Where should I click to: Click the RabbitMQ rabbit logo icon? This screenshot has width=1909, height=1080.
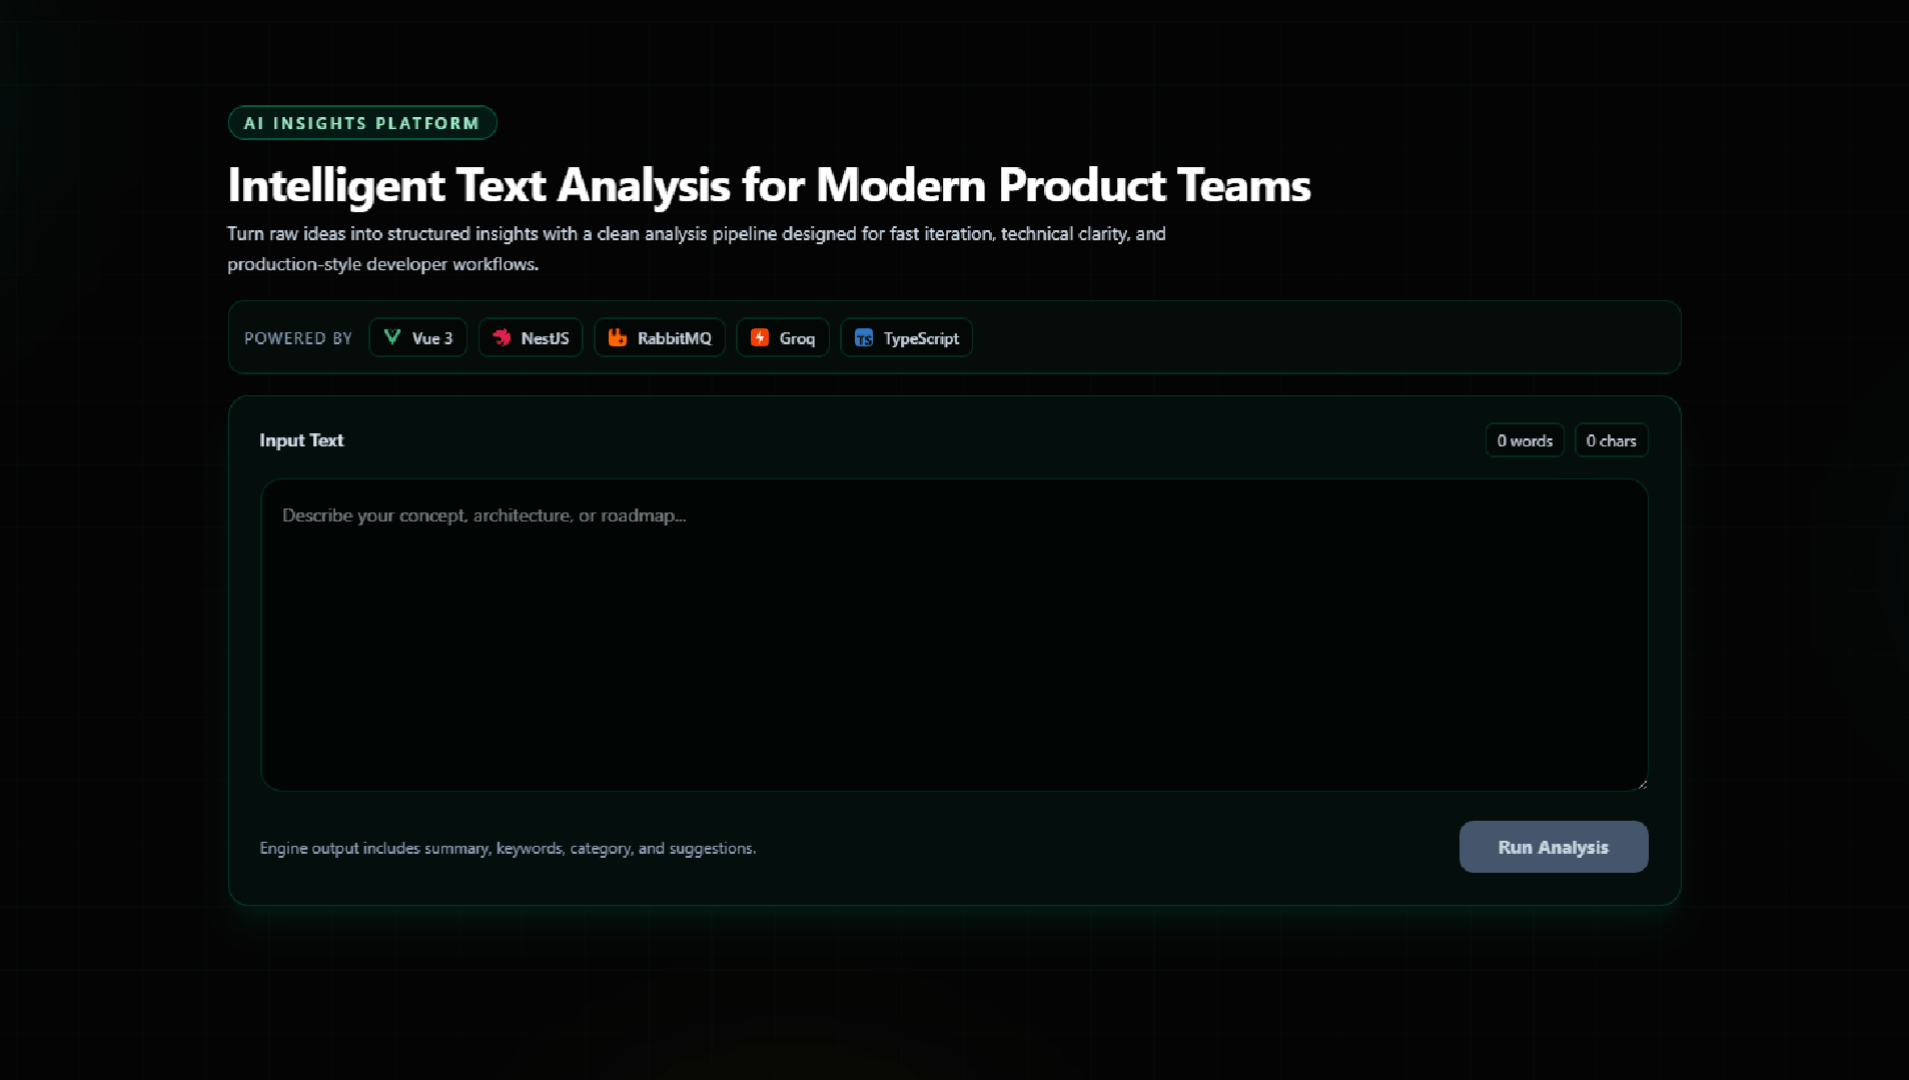click(618, 337)
